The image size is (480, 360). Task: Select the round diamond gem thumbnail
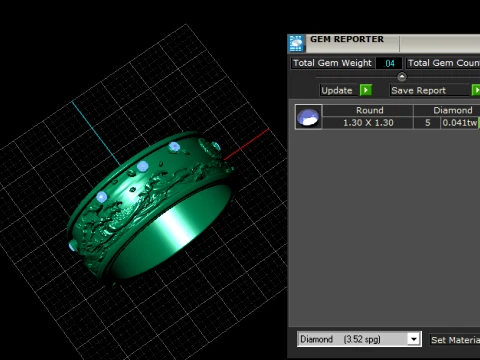tap(308, 117)
